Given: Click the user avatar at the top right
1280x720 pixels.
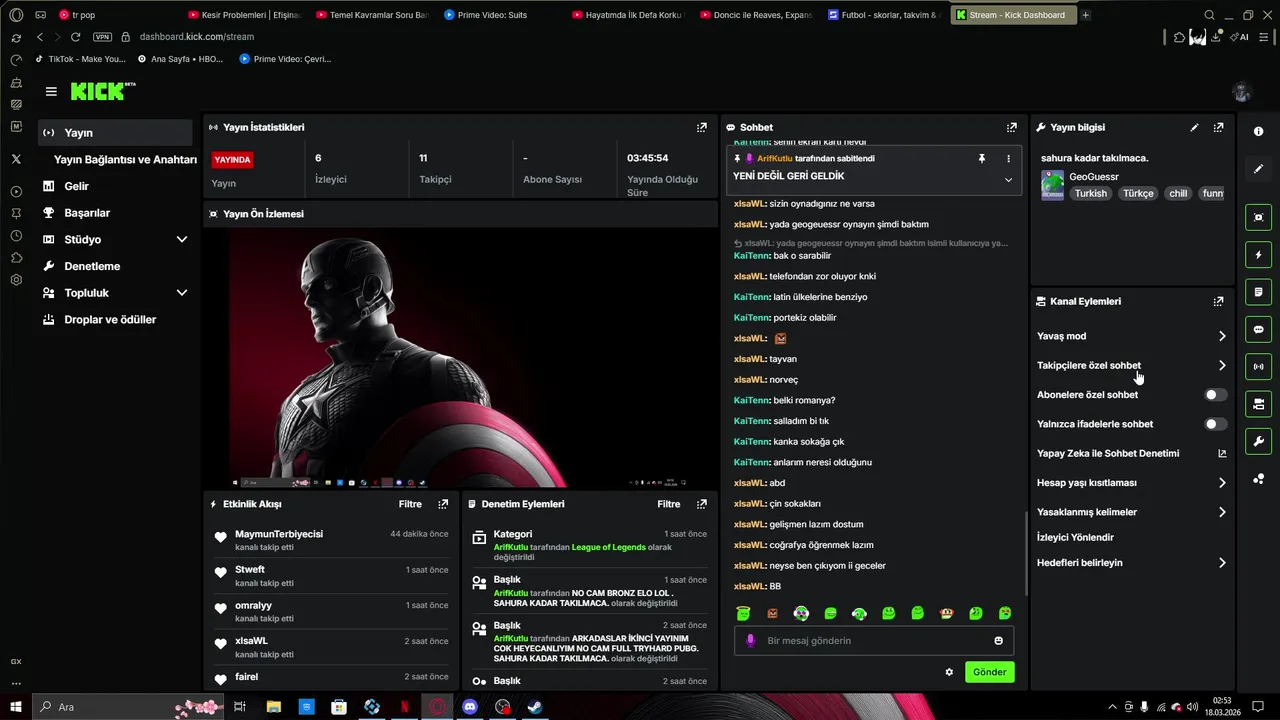Looking at the screenshot, I should point(1242,92).
